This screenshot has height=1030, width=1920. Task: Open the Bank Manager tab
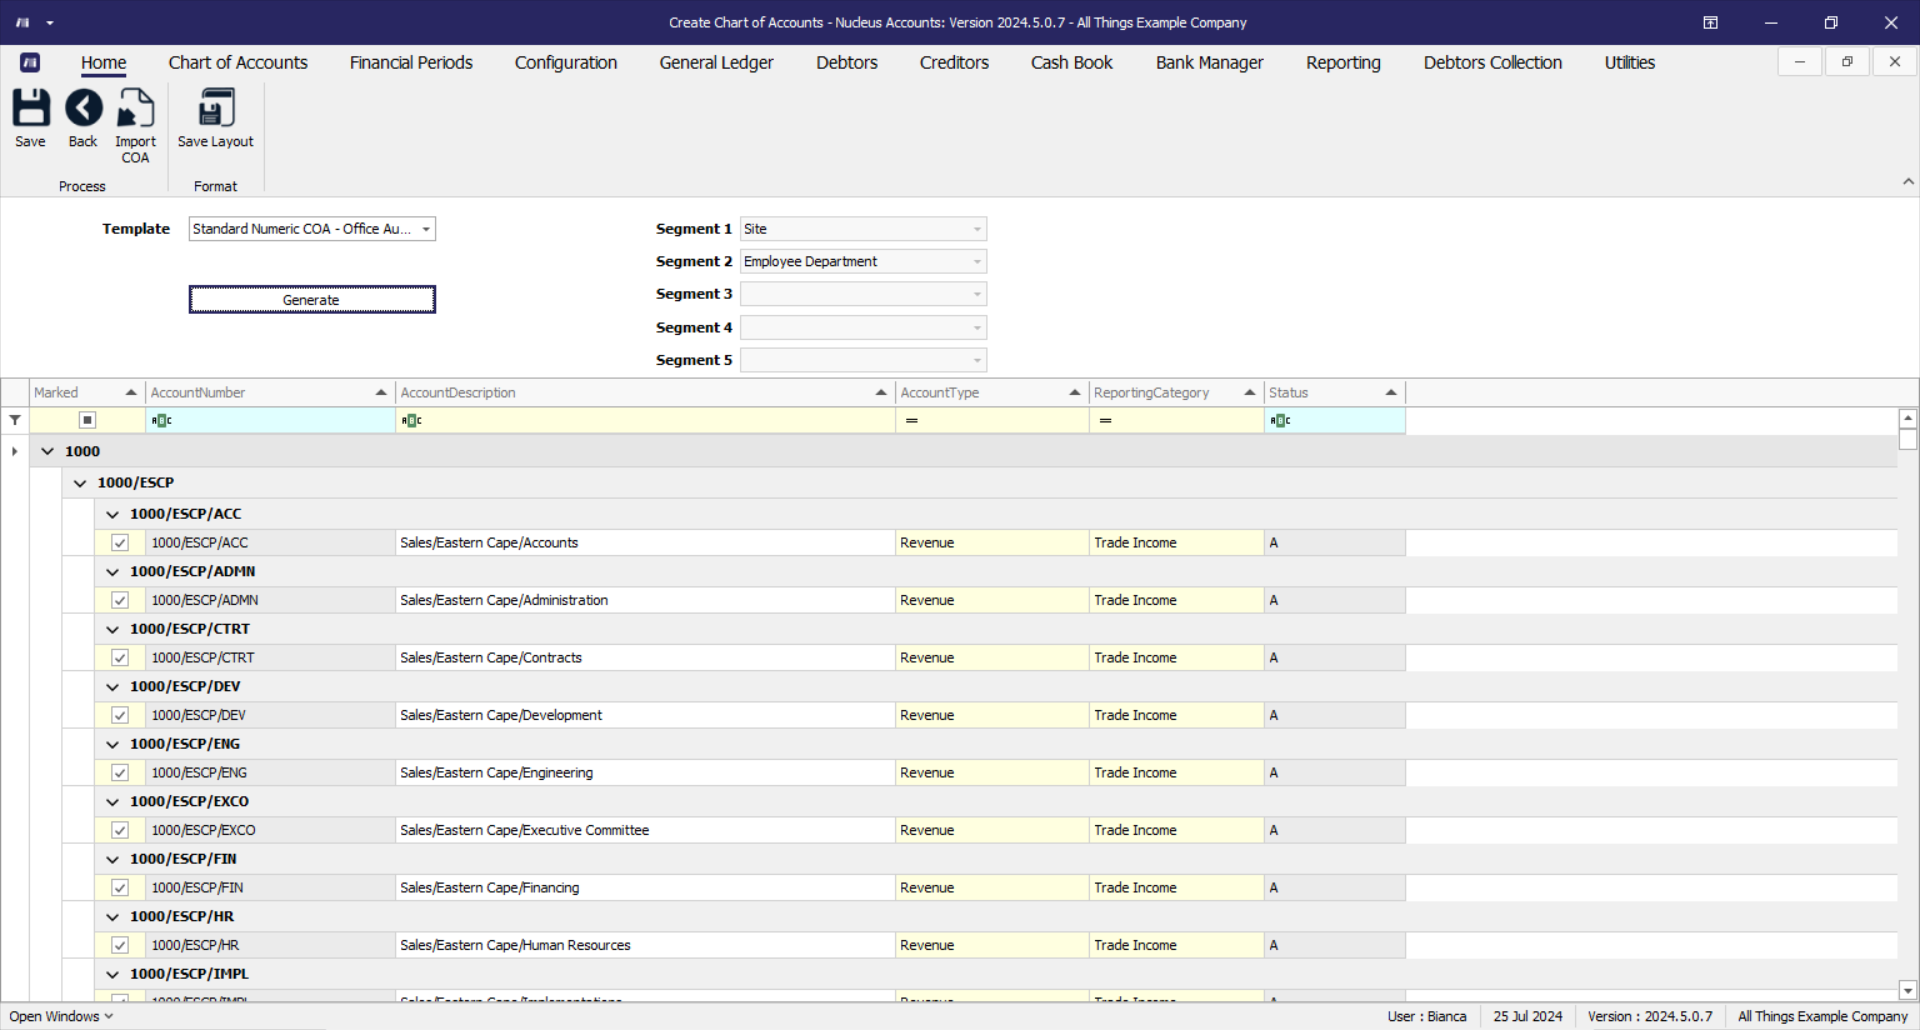pyautogui.click(x=1209, y=63)
